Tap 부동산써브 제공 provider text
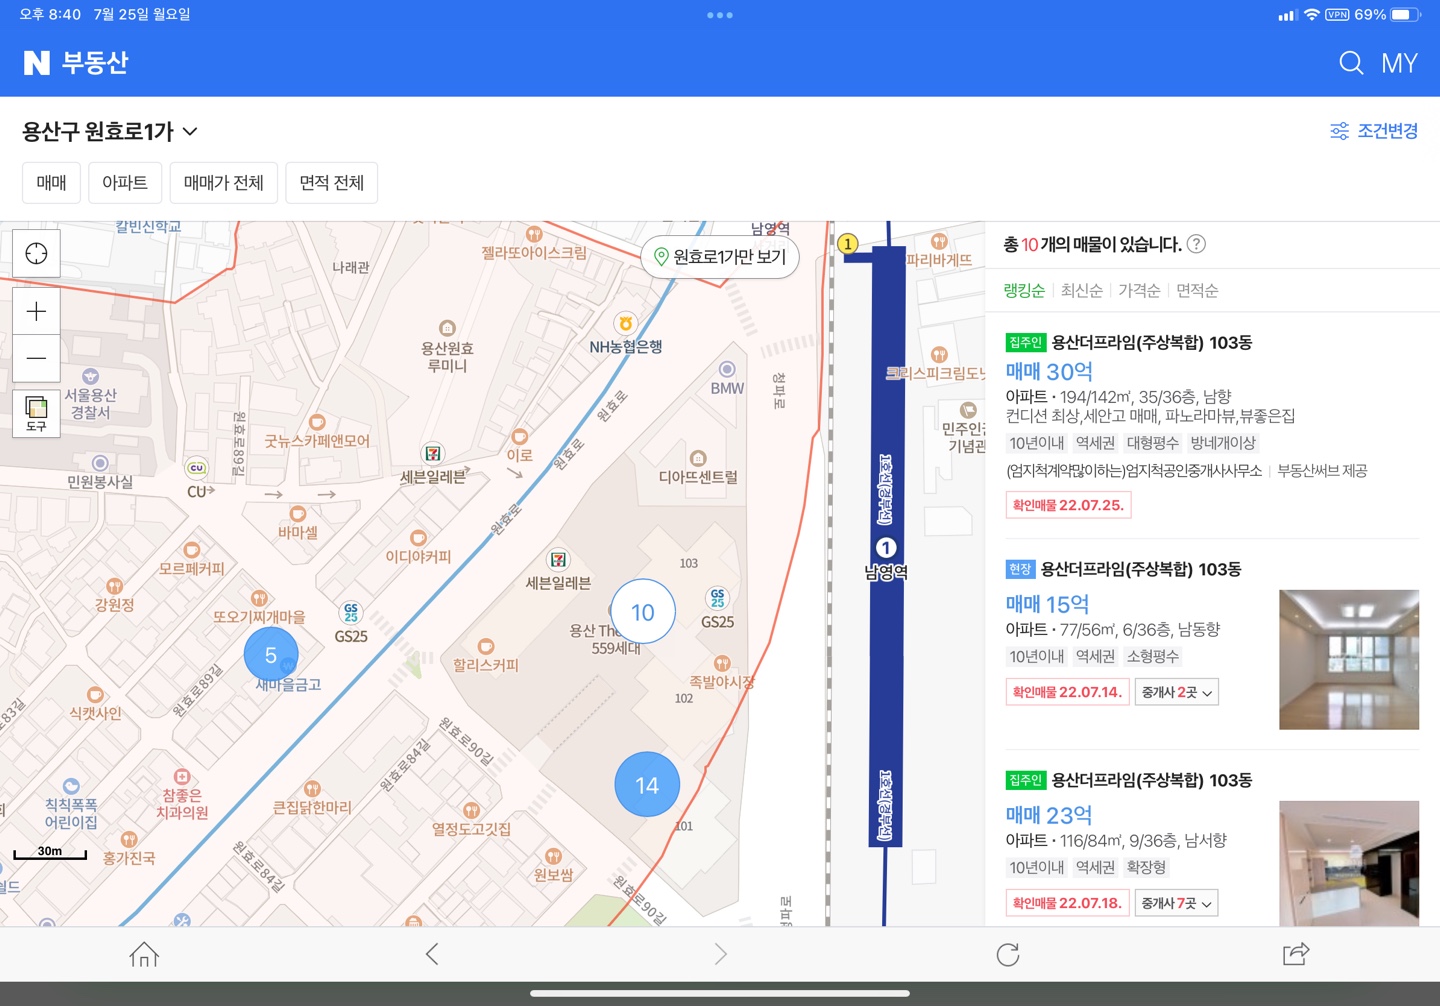 click(1322, 471)
